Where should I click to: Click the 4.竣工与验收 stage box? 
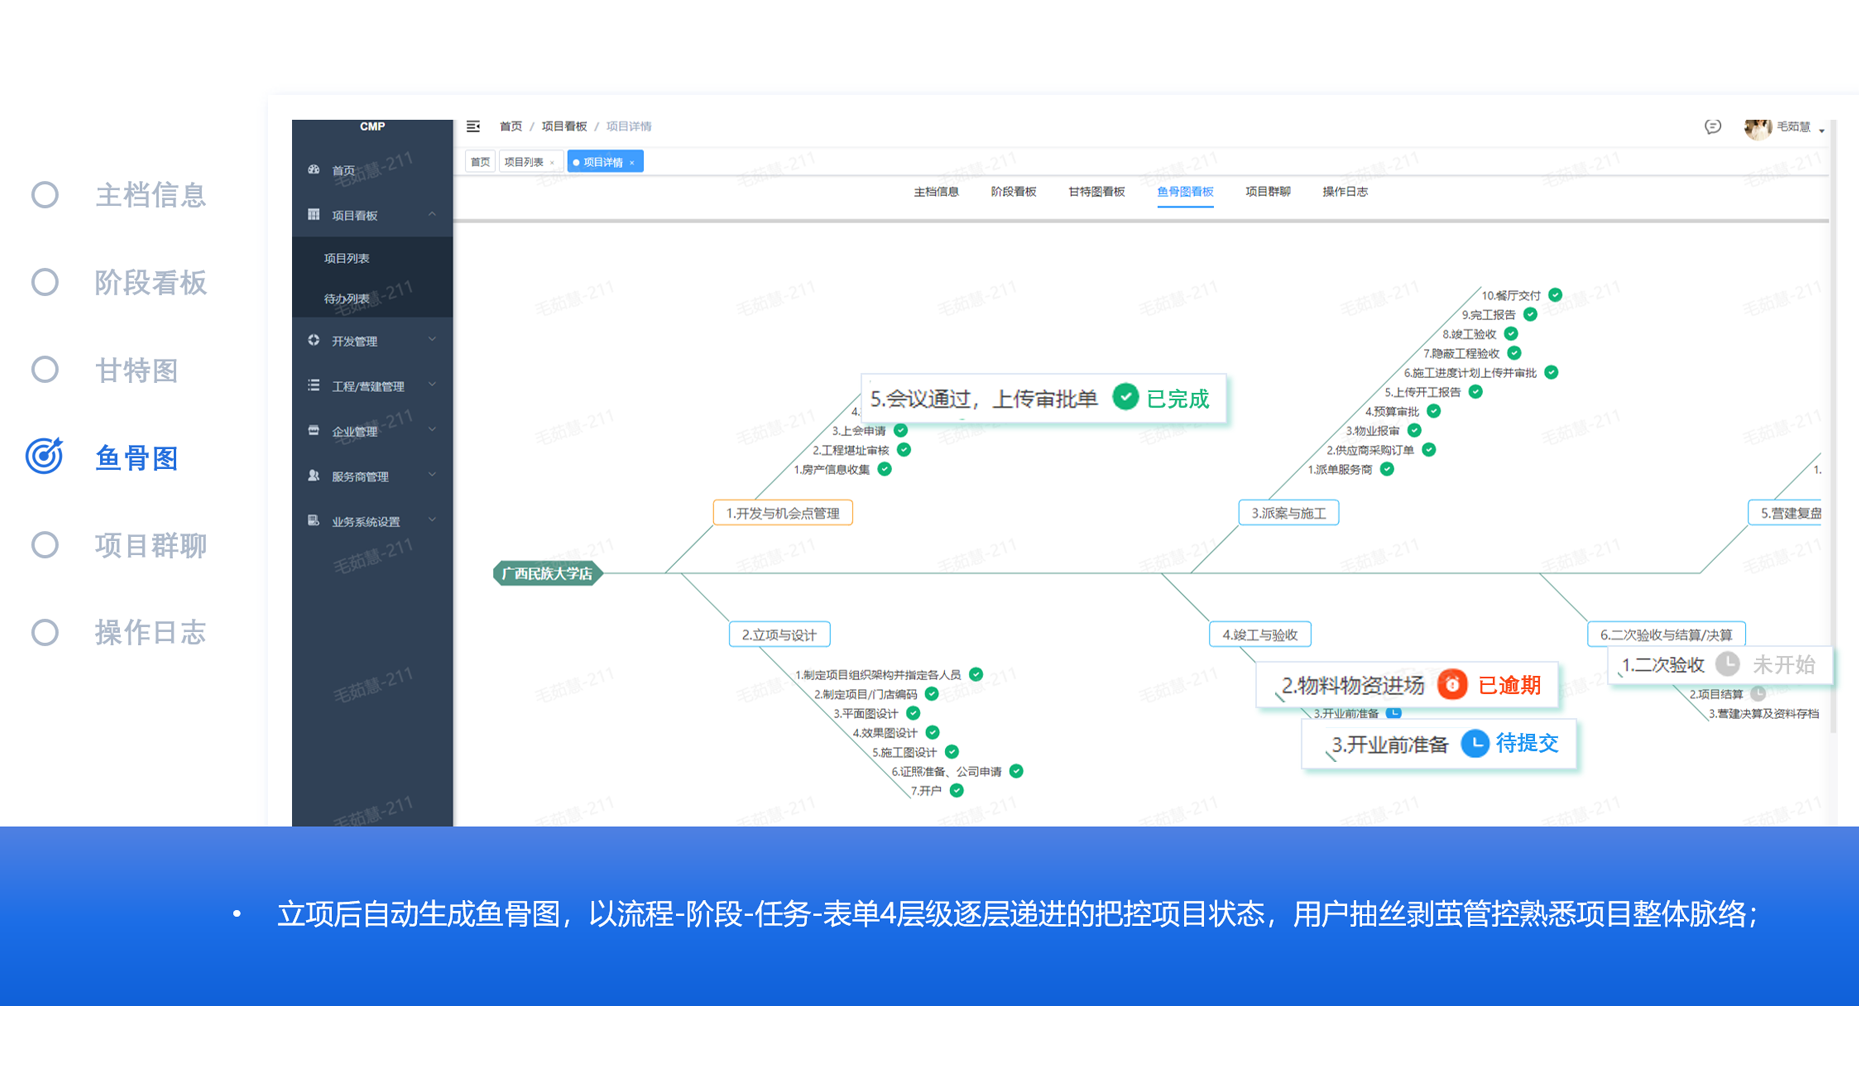pyautogui.click(x=1260, y=634)
